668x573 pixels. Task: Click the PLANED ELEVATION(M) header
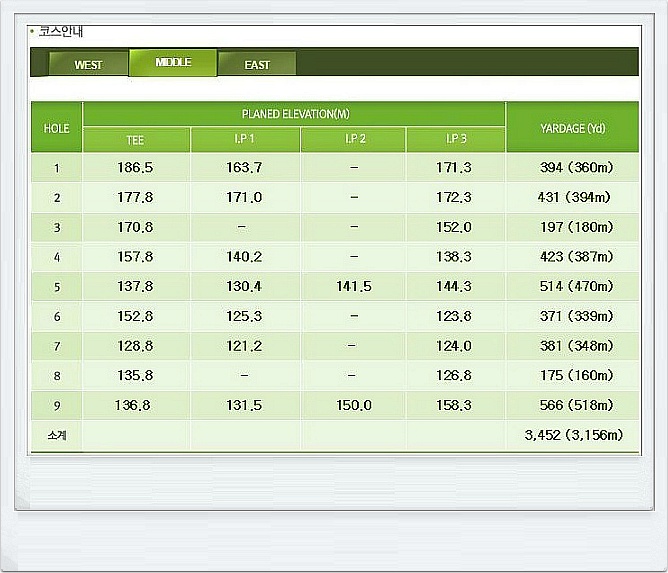[x=295, y=114]
